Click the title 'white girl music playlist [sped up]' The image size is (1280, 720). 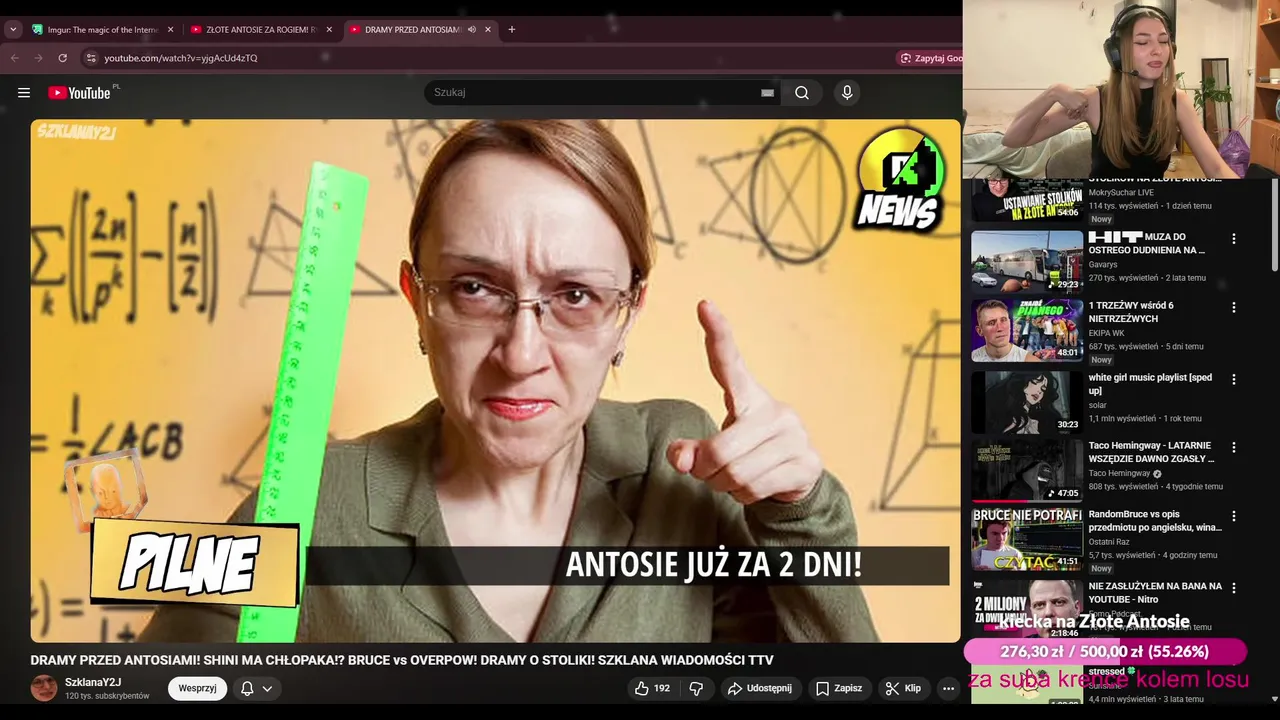tap(1150, 384)
